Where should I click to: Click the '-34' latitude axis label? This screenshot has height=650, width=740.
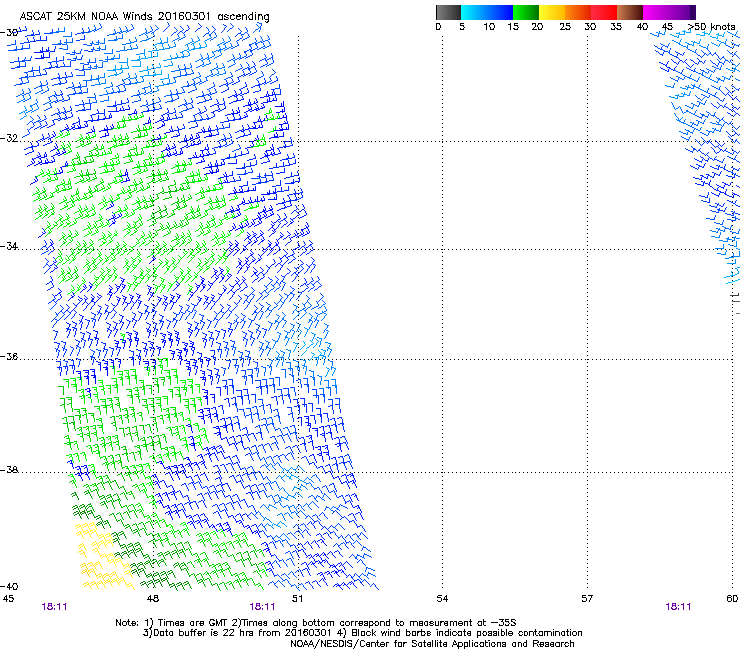pos(9,246)
